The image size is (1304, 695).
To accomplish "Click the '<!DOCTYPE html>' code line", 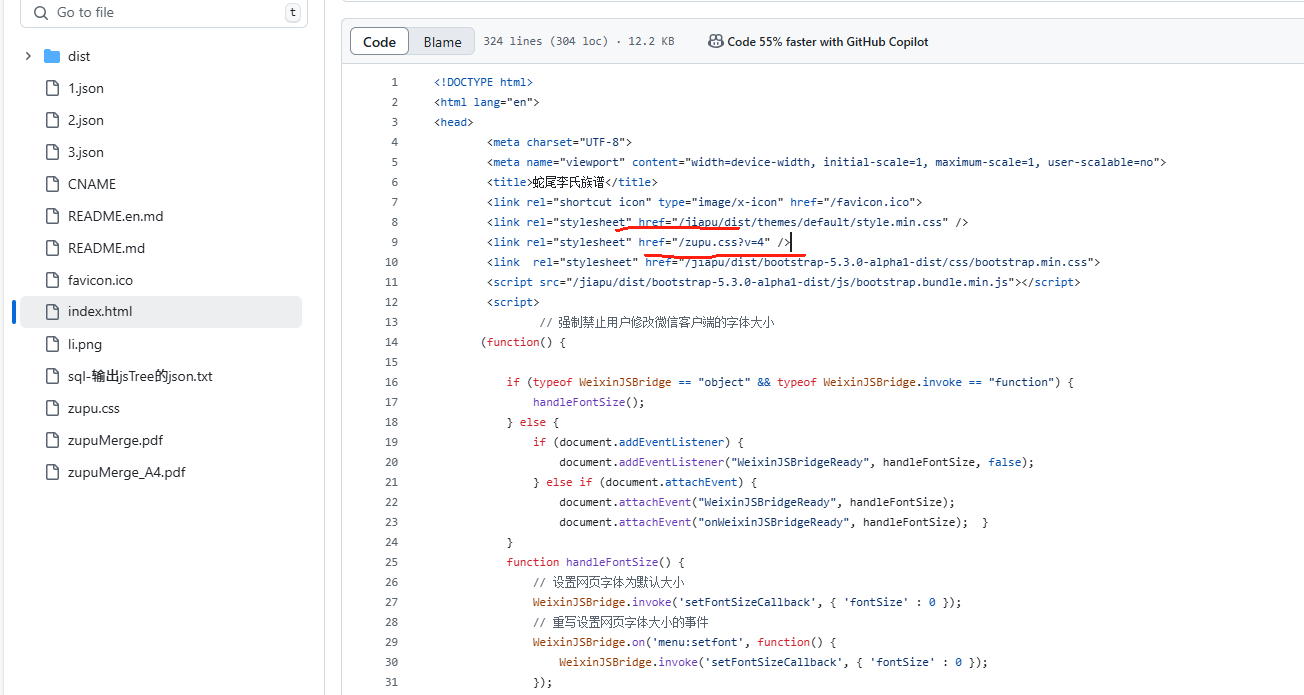I will coord(483,82).
